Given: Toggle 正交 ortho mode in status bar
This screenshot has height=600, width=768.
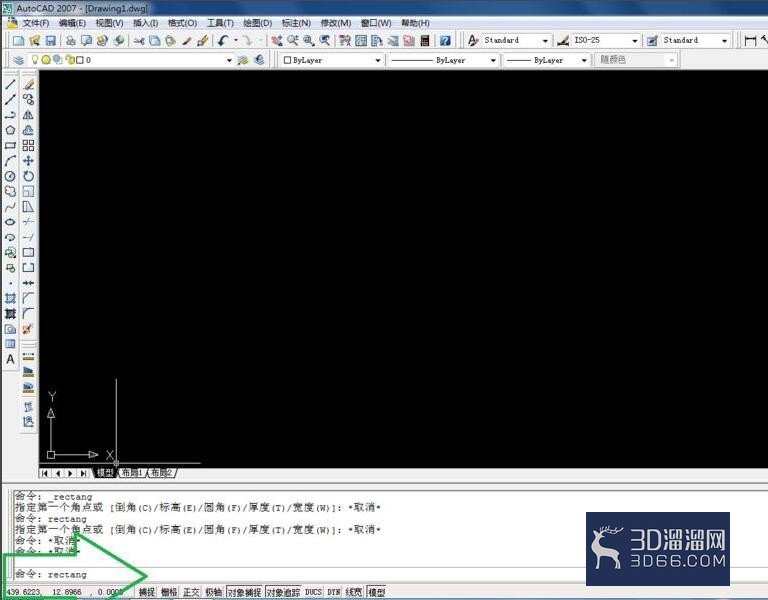Looking at the screenshot, I should click(191, 592).
